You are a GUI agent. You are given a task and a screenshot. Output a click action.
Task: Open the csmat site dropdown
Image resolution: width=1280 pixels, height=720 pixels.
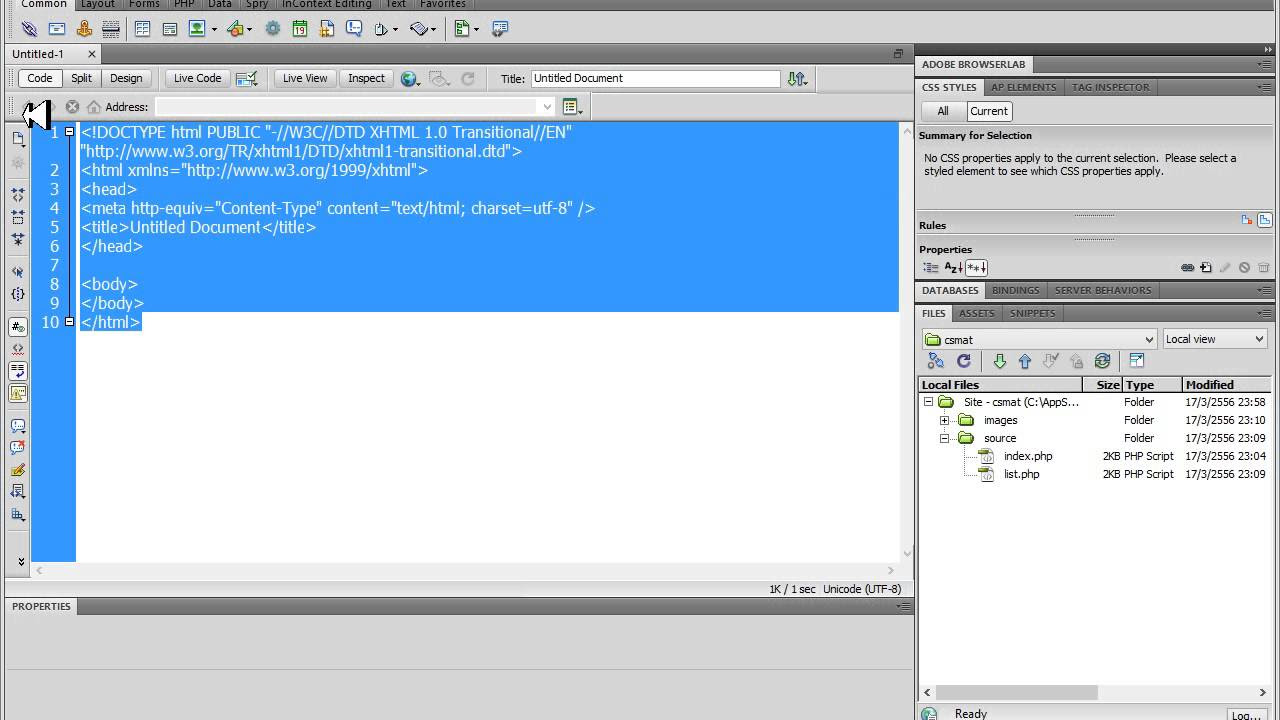[1149, 339]
